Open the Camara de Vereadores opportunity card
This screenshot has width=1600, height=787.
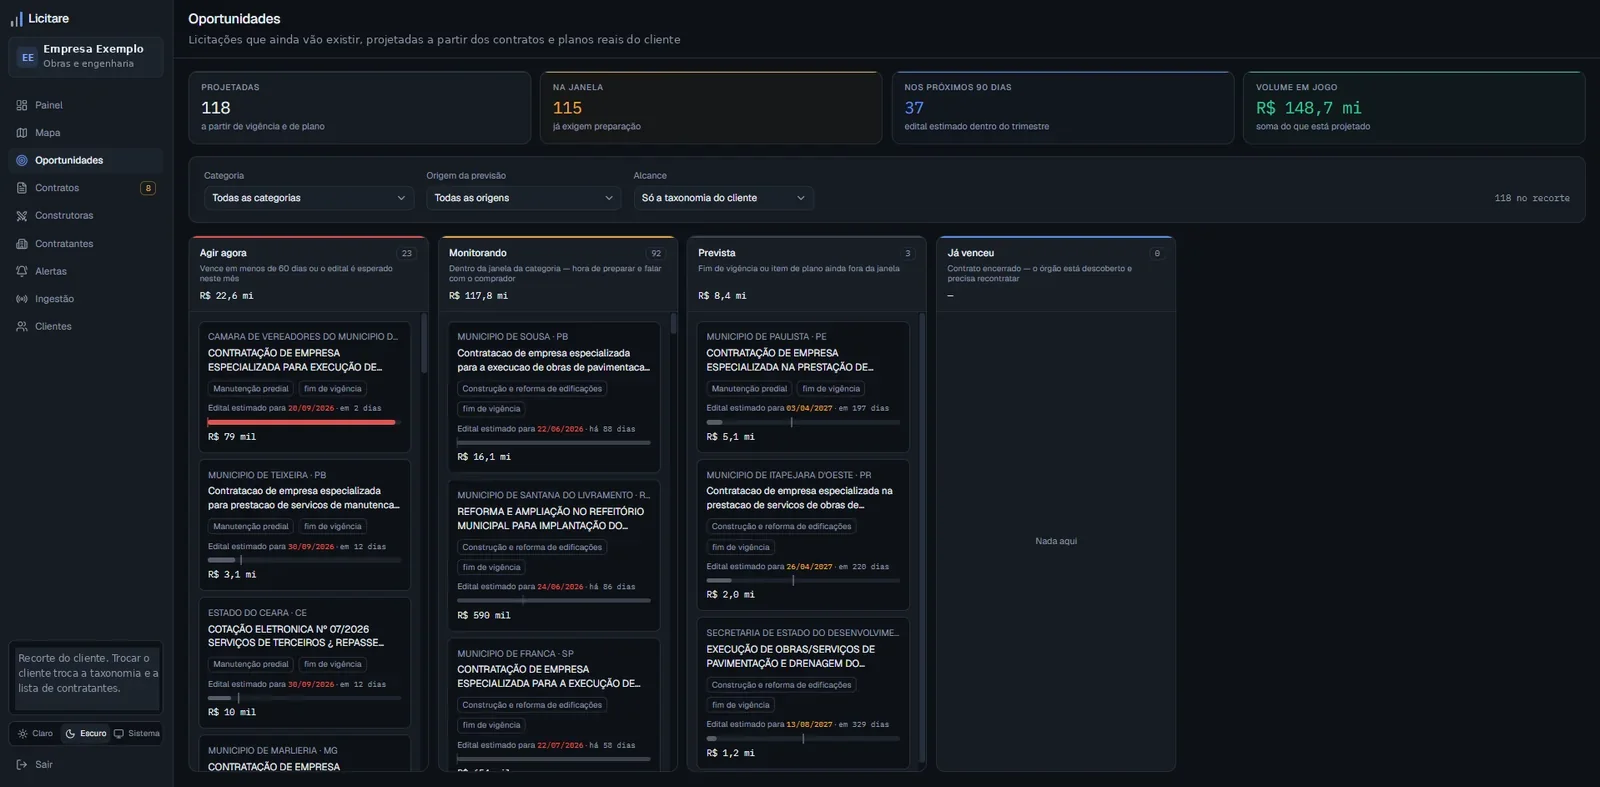304,387
